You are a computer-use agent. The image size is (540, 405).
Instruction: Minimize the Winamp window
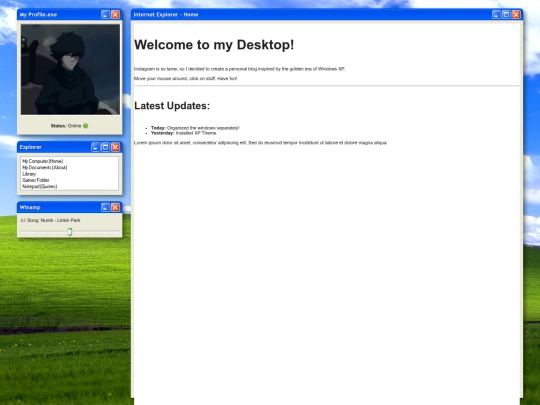(x=105, y=207)
